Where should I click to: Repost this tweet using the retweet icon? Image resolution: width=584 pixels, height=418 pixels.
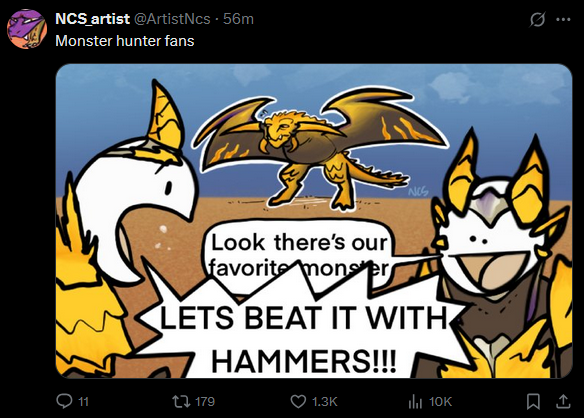click(x=181, y=401)
